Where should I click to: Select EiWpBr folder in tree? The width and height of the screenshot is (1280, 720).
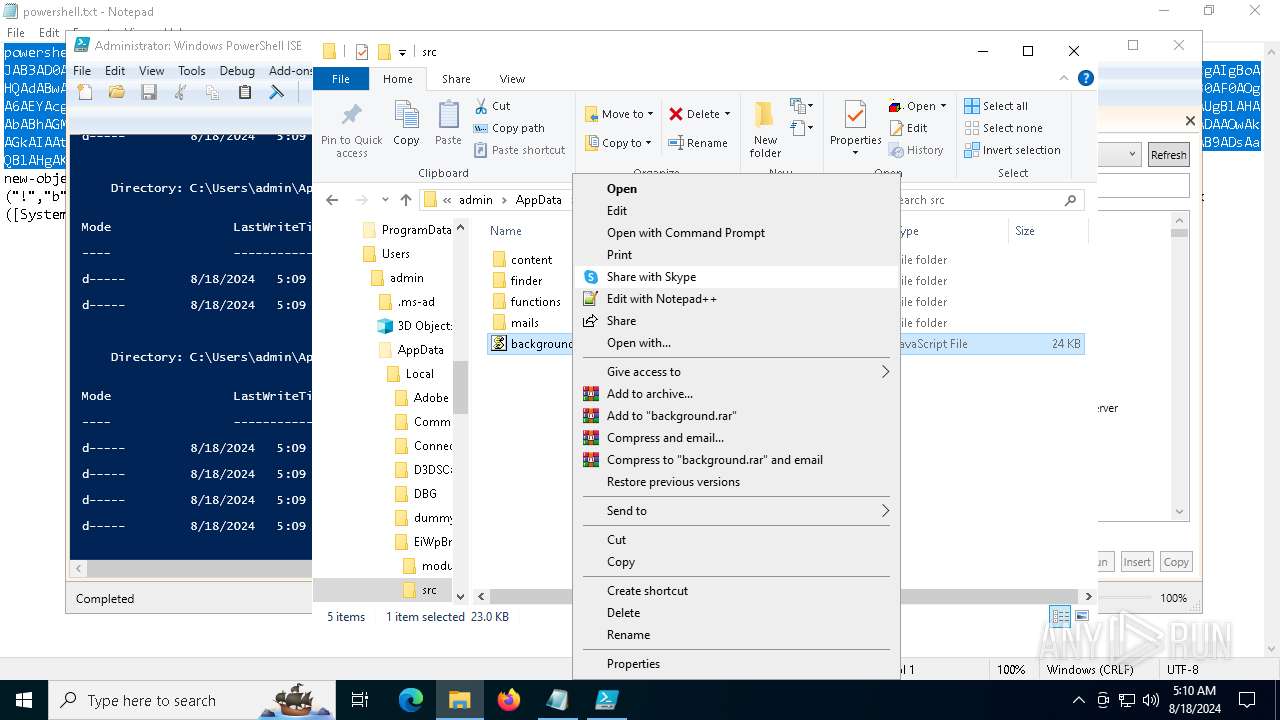pyautogui.click(x=425, y=542)
